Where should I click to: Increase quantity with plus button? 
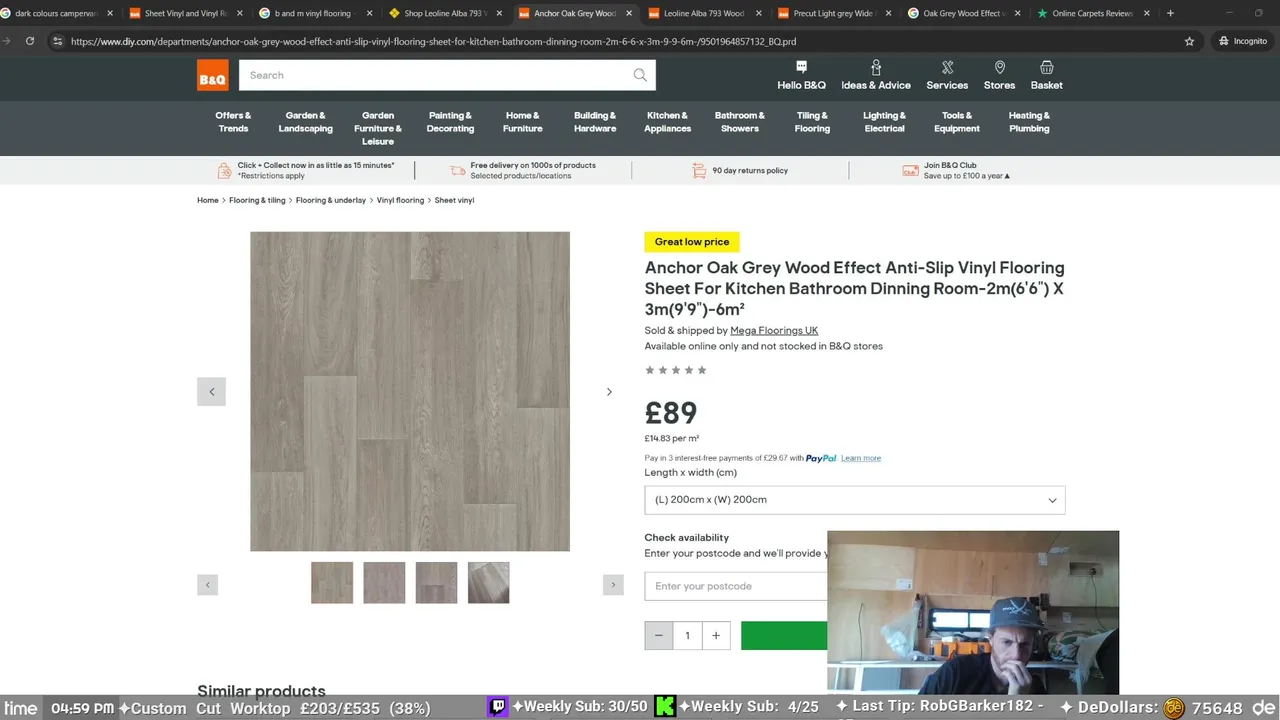tap(716, 635)
